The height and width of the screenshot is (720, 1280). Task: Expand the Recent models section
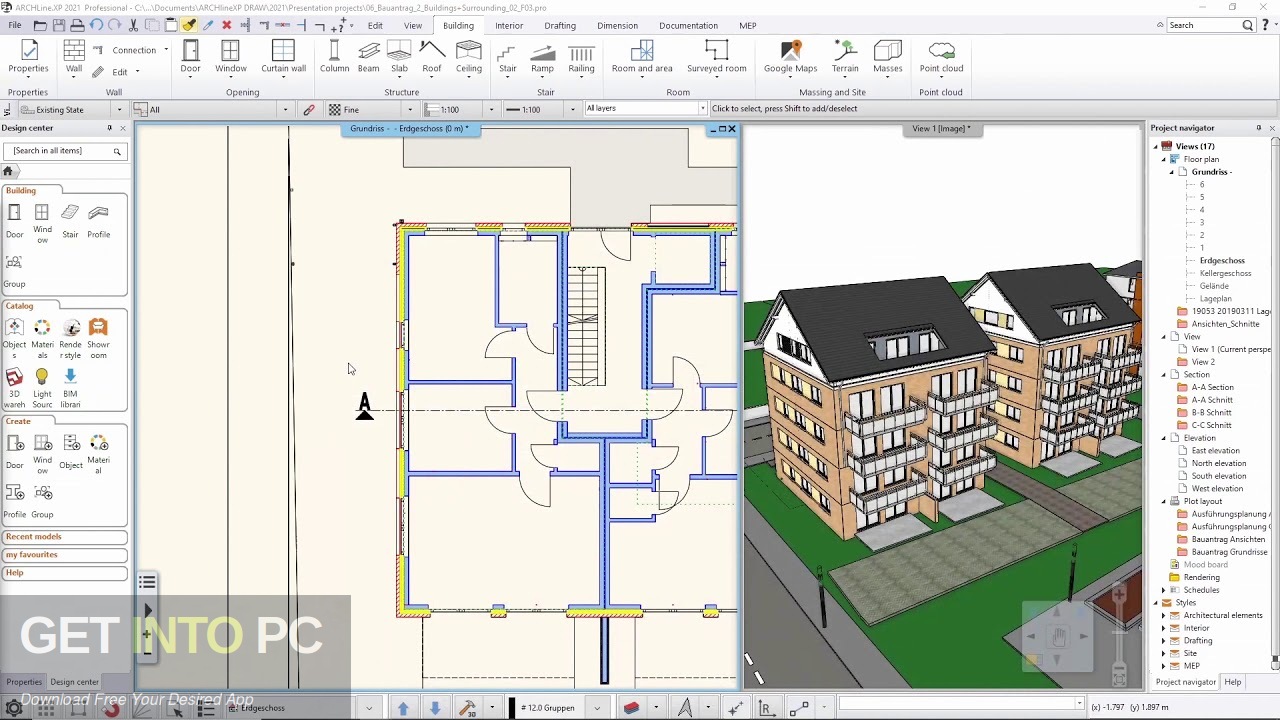pos(64,537)
